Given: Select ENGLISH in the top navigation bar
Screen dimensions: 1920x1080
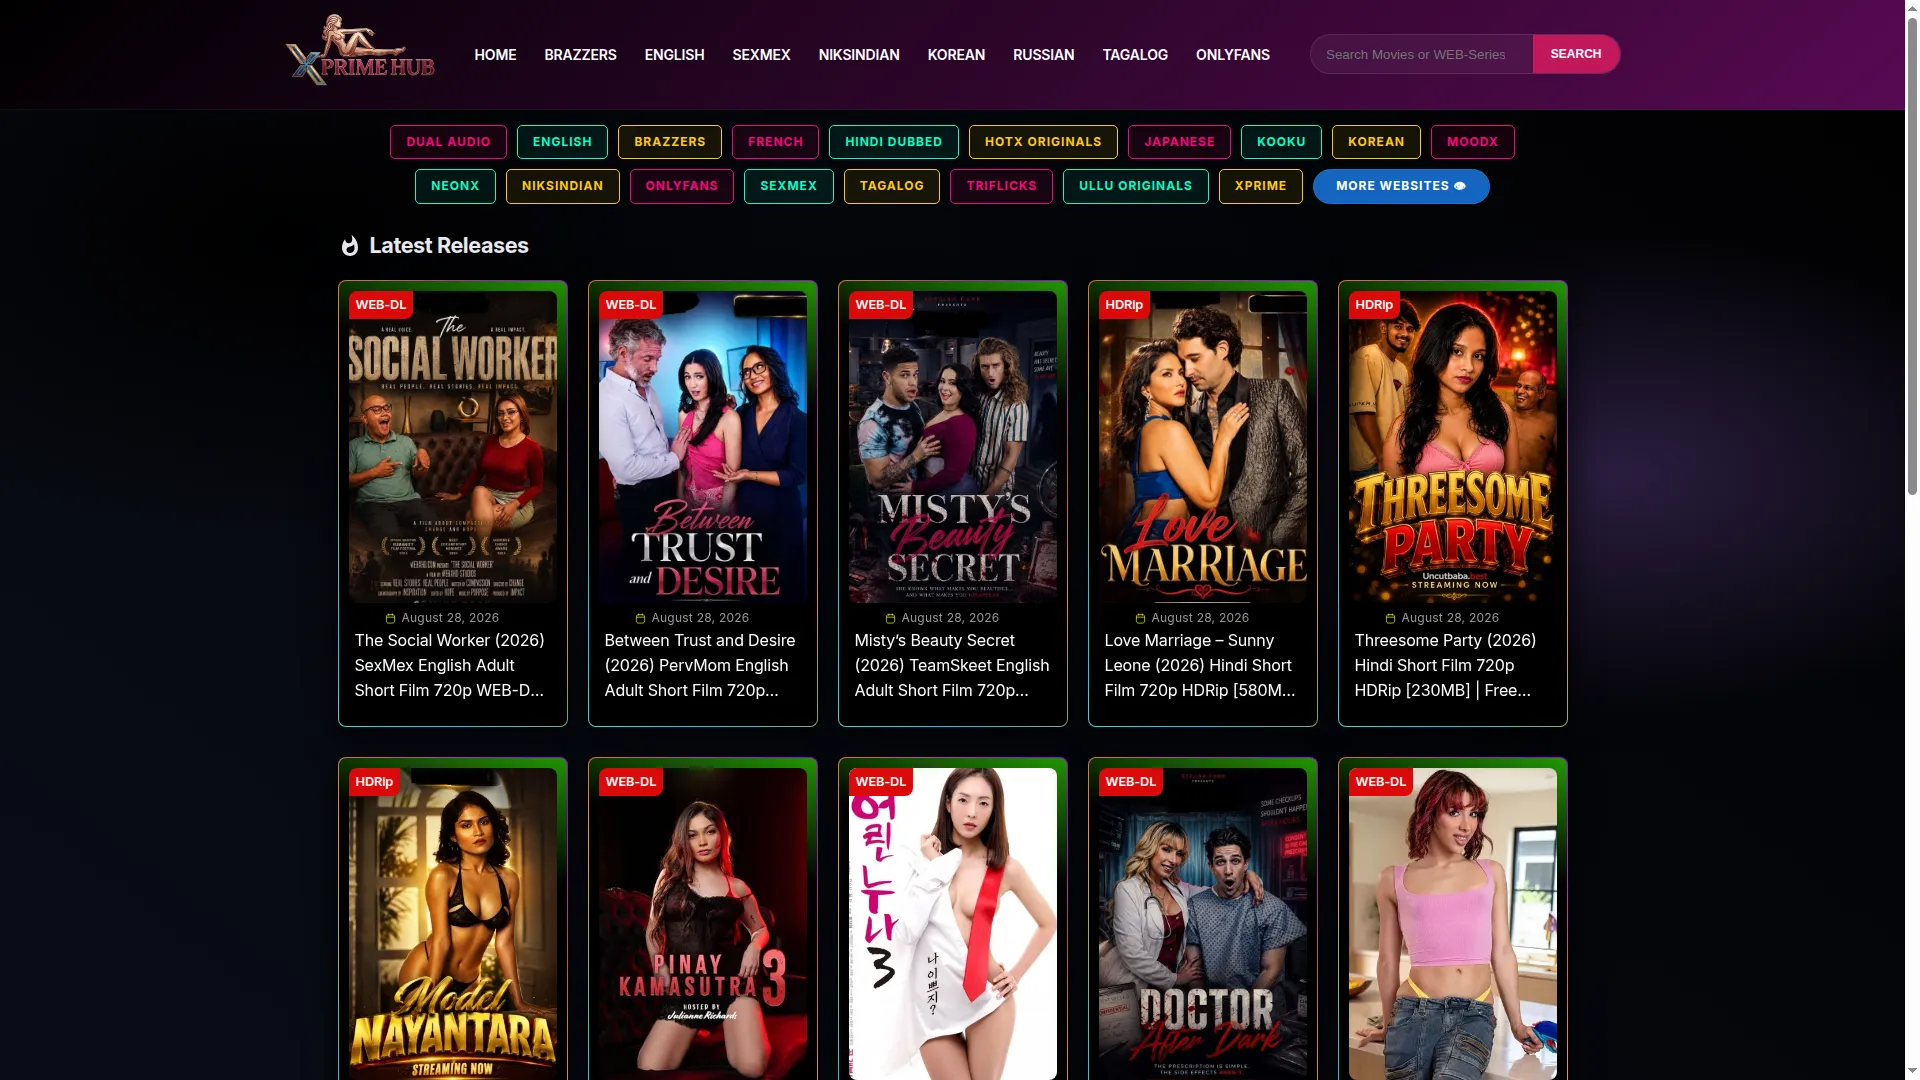Looking at the screenshot, I should tap(674, 55).
